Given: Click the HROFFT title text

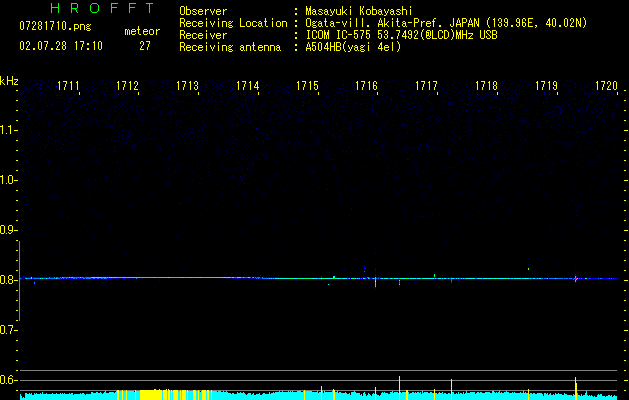Looking at the screenshot, I should click(102, 8).
